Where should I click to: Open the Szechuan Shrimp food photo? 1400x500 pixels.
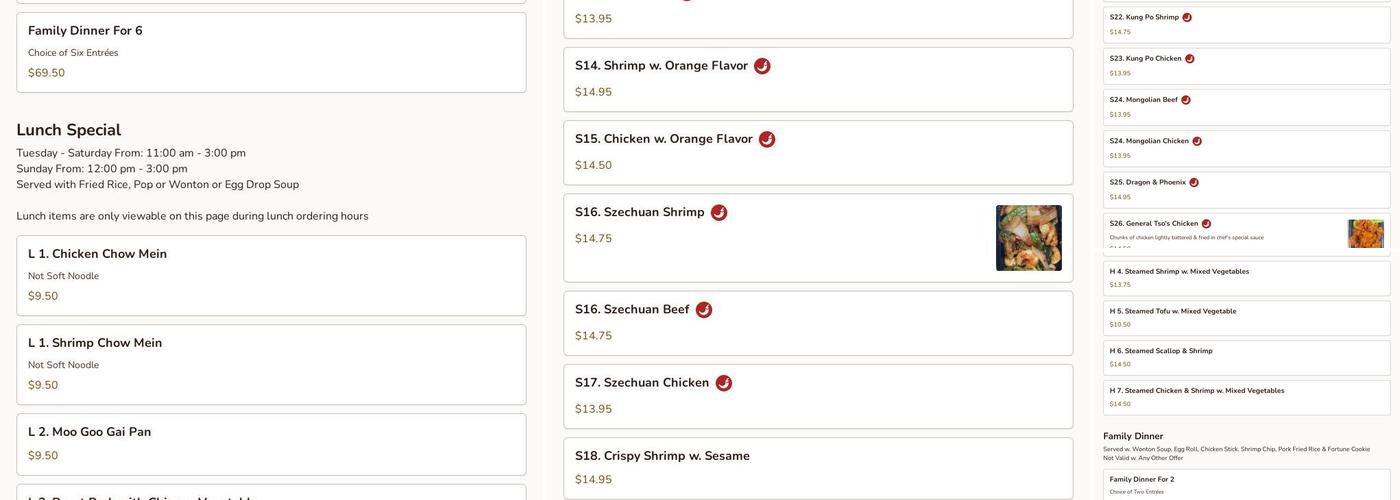click(1028, 238)
